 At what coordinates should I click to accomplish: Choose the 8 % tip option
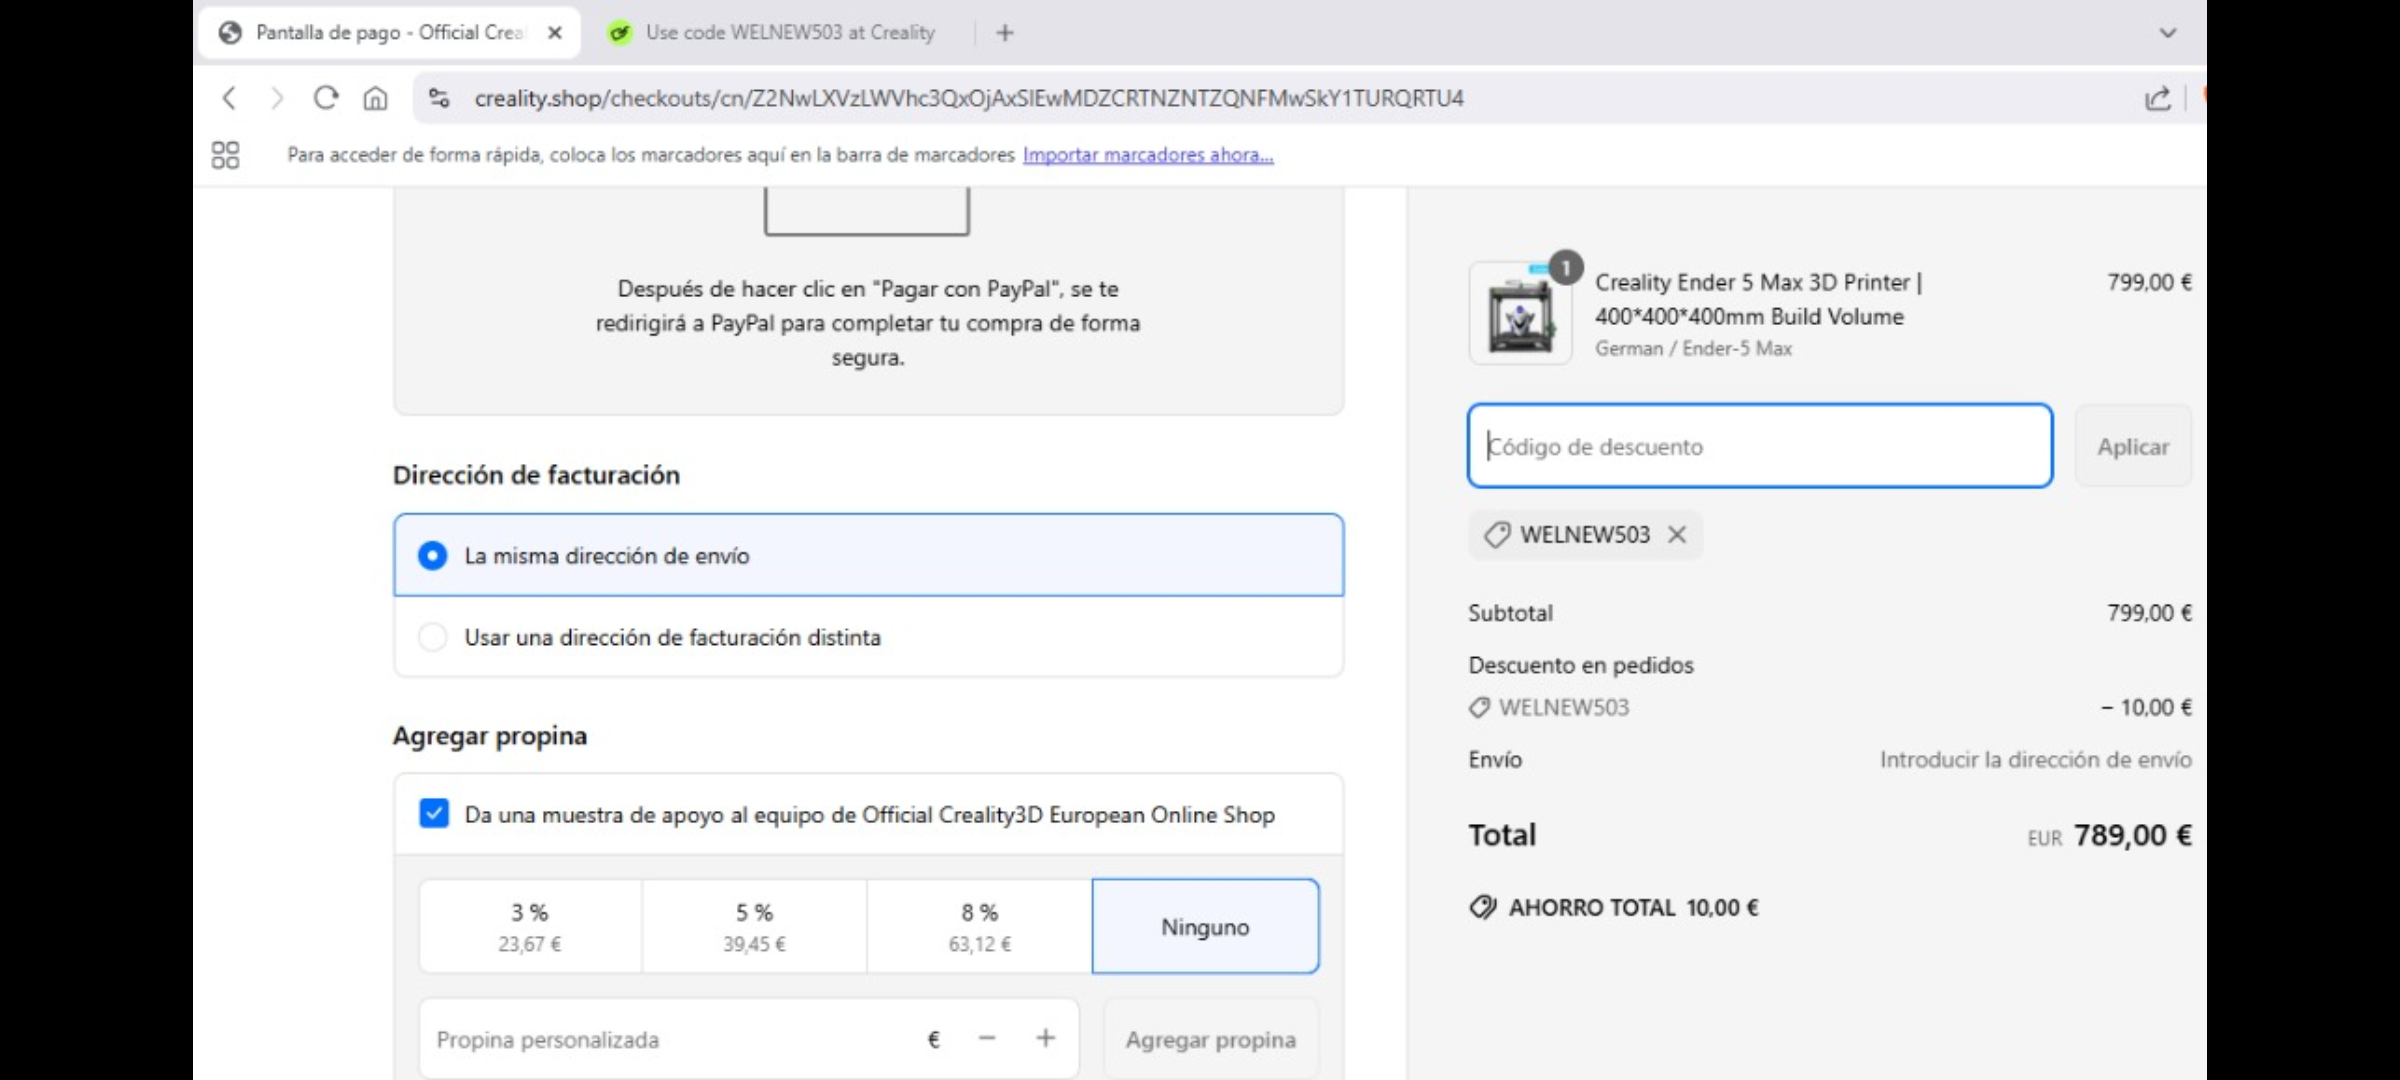tap(980, 926)
